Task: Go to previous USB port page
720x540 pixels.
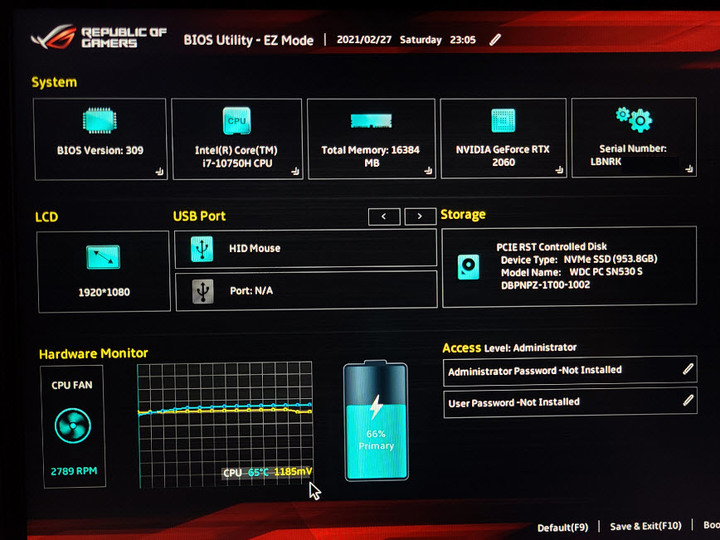Action: (x=384, y=216)
